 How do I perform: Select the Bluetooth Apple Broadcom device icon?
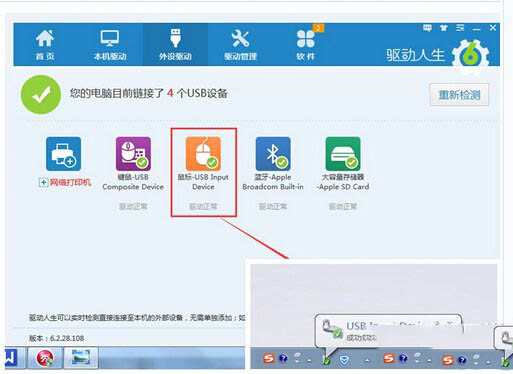click(x=273, y=154)
